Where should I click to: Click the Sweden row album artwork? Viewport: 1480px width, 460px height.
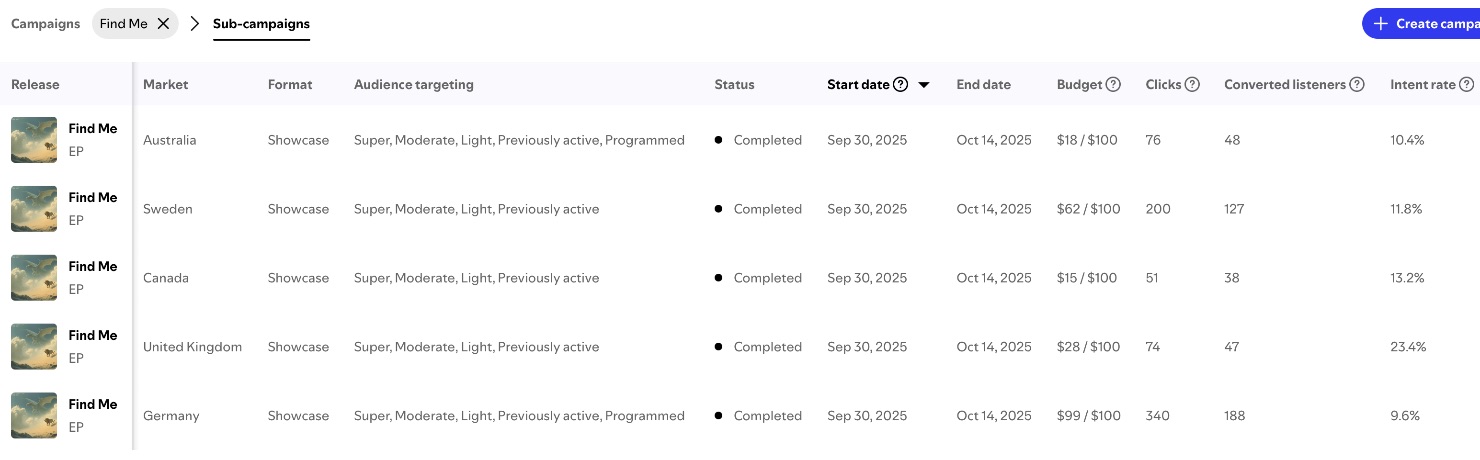pos(34,209)
